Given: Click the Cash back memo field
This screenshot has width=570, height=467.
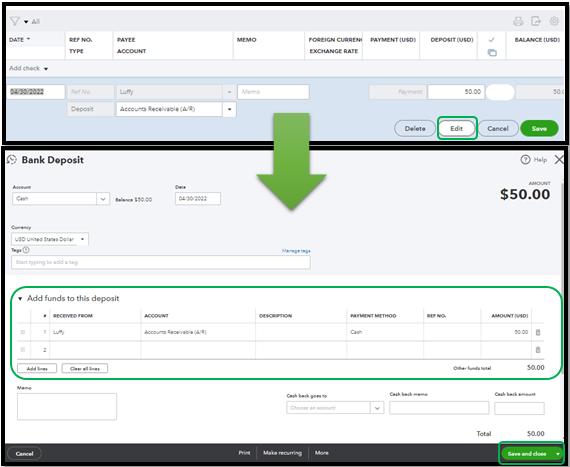Looking at the screenshot, I should click(x=439, y=408).
